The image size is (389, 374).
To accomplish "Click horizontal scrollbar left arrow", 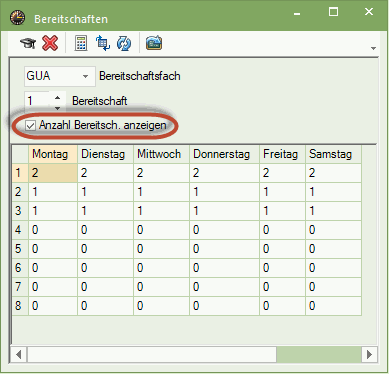I will click(x=19, y=354).
